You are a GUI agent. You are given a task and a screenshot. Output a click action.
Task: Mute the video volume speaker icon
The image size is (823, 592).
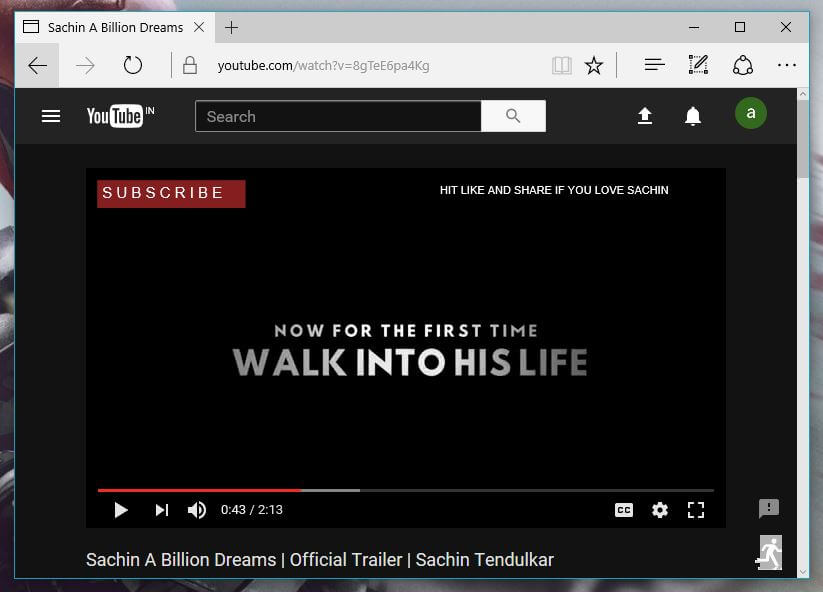coord(197,510)
